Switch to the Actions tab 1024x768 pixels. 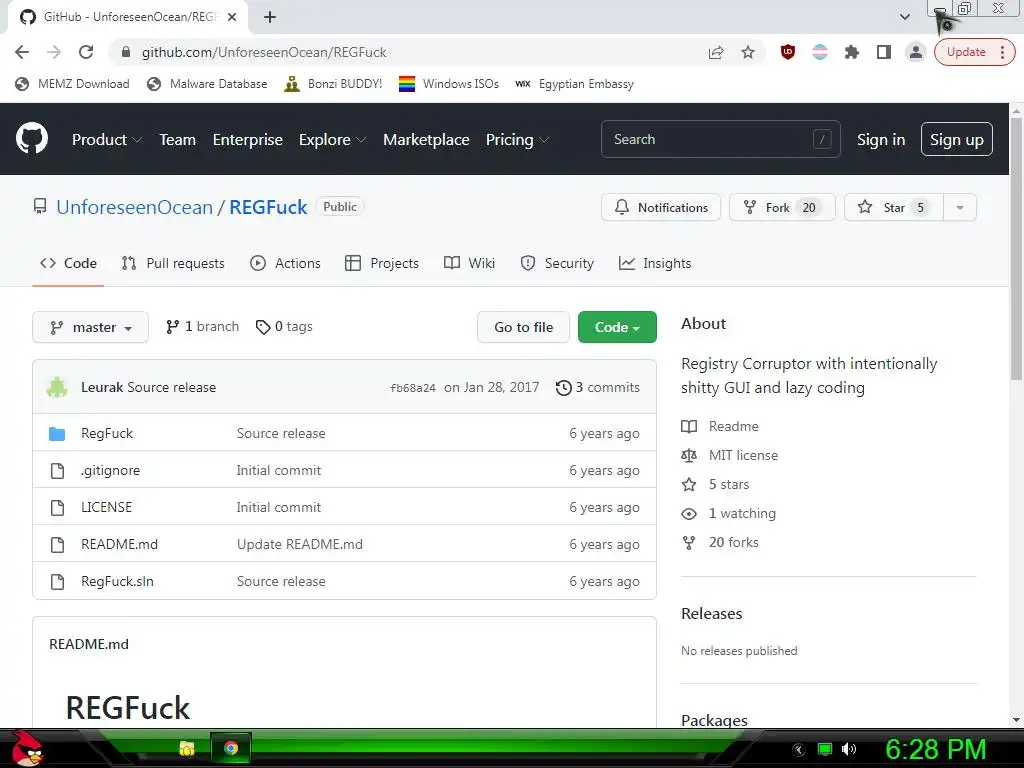(x=285, y=263)
